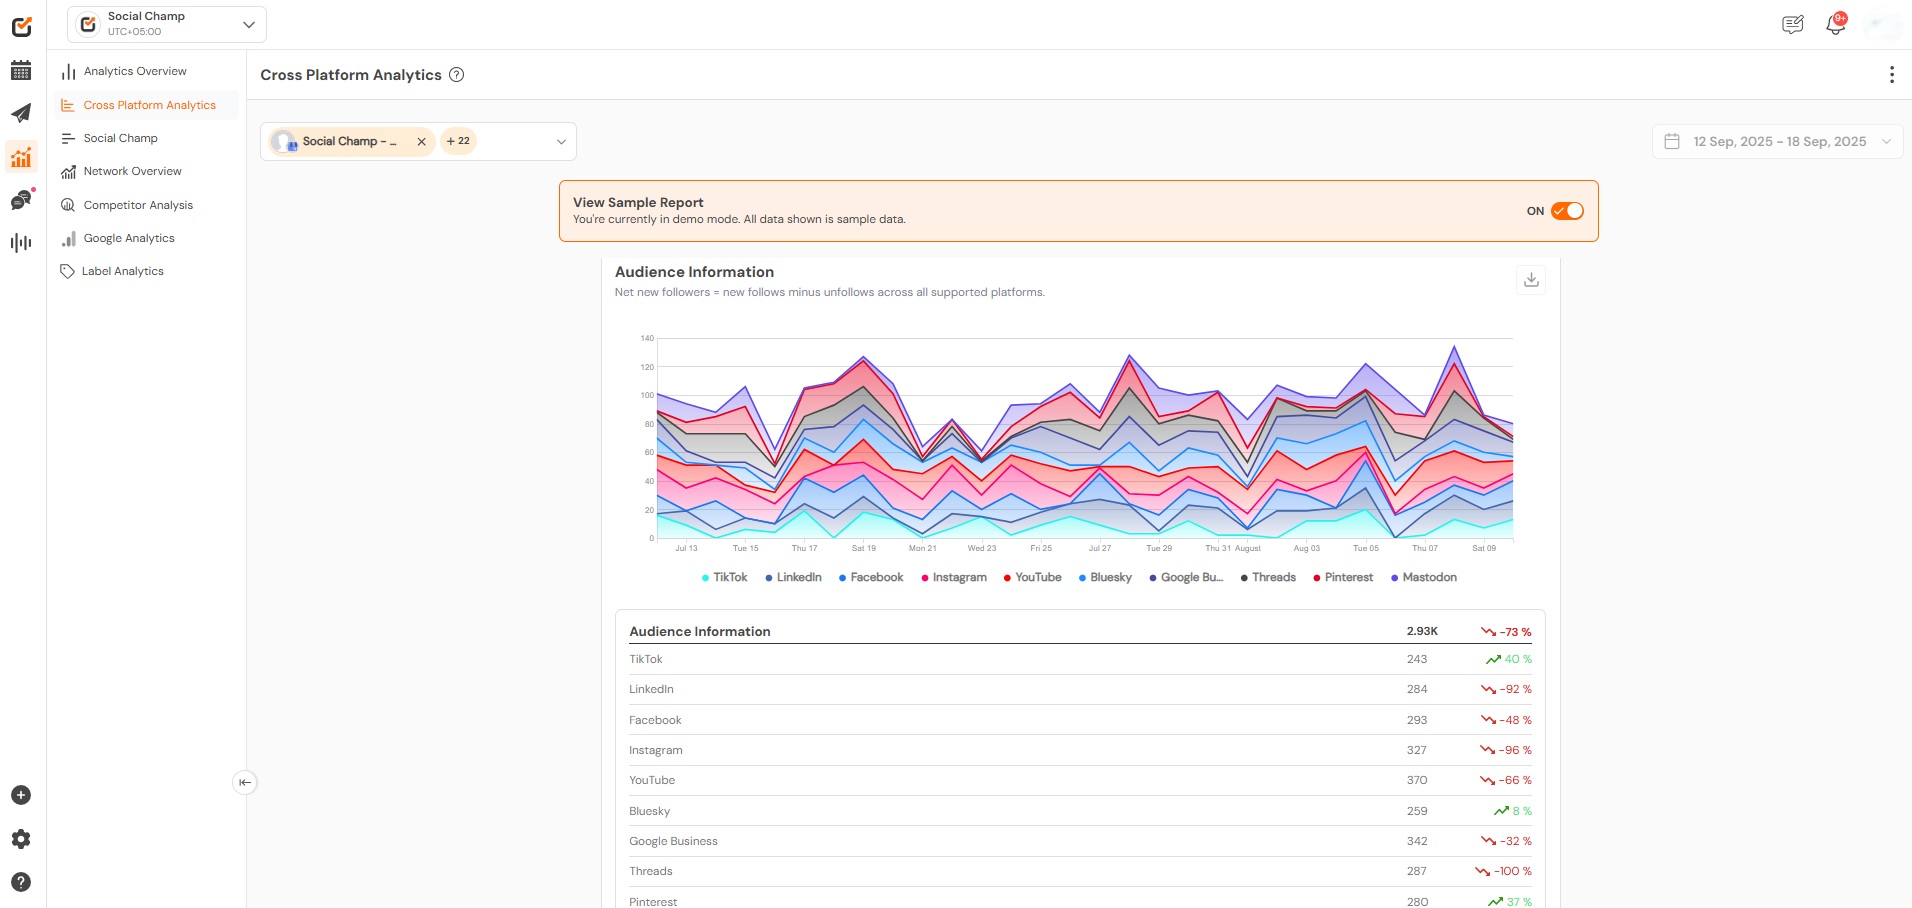Open the date range picker dropdown
The image size is (1912, 908).
tap(1778, 142)
